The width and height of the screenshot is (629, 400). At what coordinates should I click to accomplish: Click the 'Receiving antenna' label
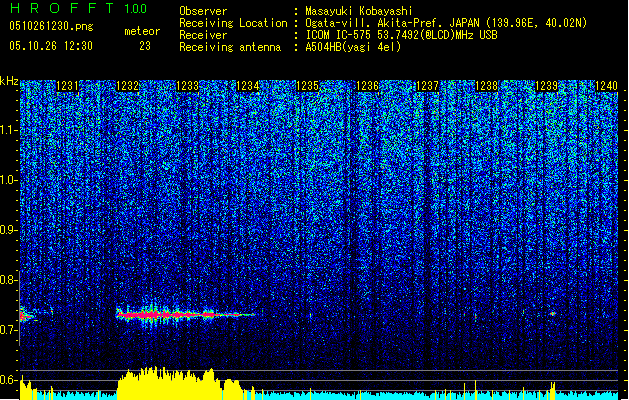[x=230, y=47]
